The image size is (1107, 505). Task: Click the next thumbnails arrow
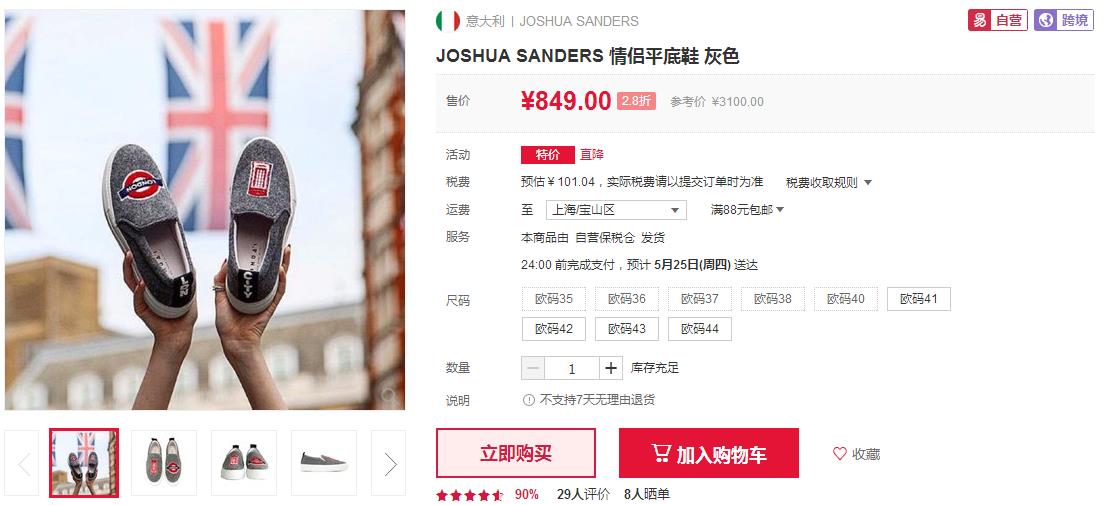click(389, 463)
